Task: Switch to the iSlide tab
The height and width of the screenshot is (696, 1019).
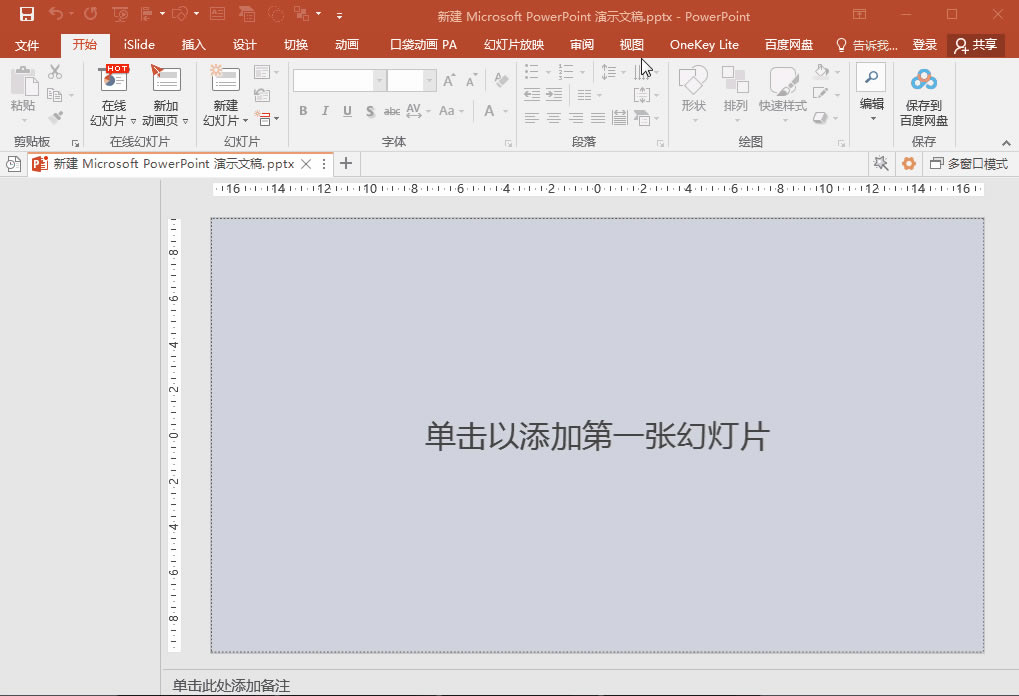Action: [x=139, y=45]
